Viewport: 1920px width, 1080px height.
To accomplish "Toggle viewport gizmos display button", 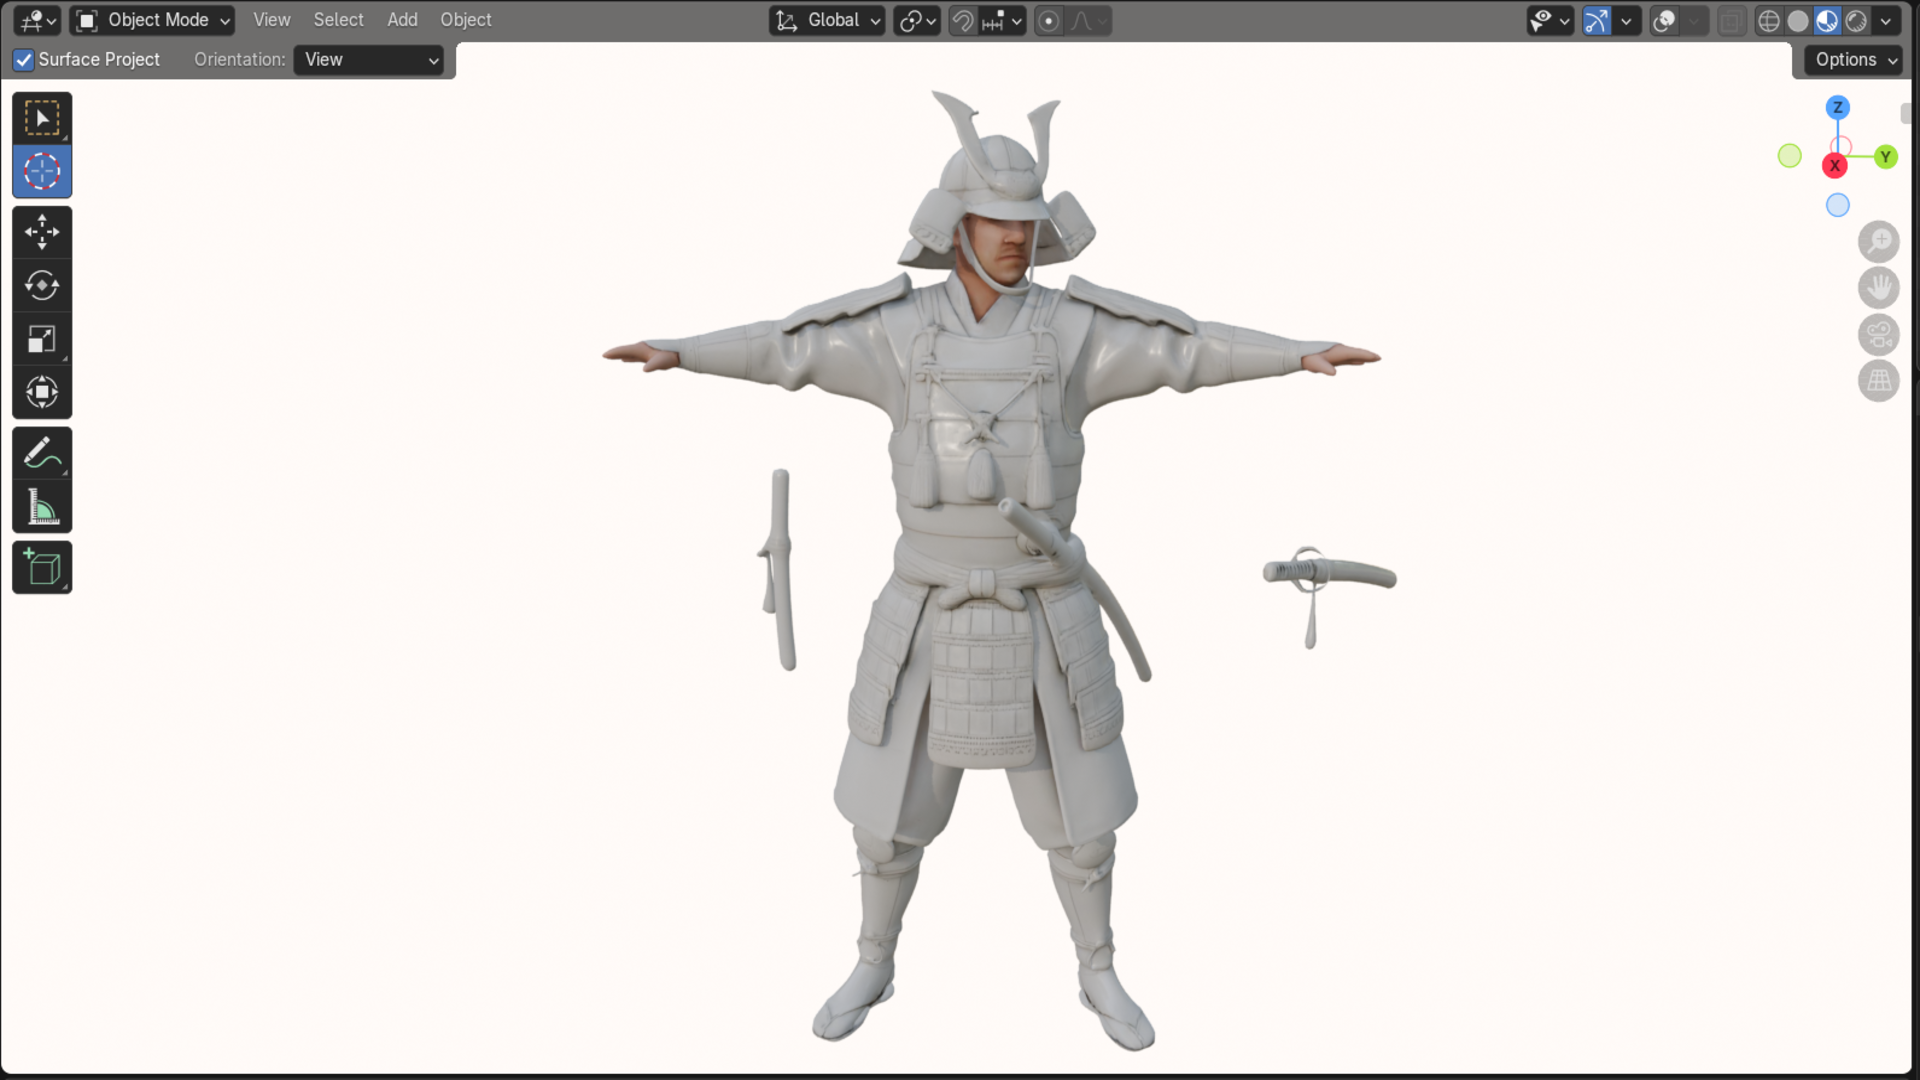I will point(1597,20).
